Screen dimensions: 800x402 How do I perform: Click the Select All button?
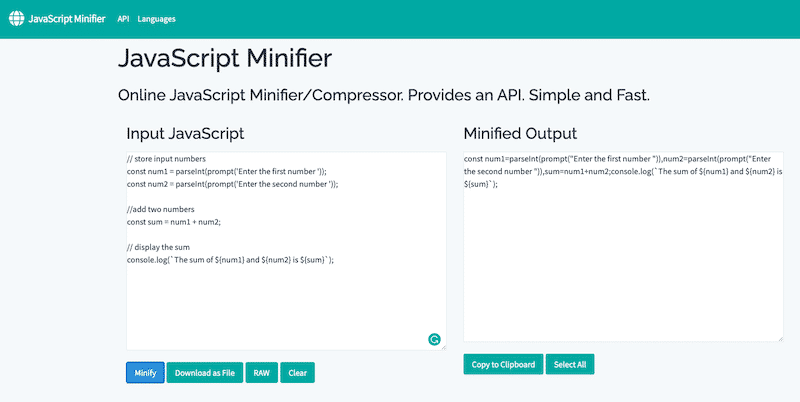(x=570, y=364)
